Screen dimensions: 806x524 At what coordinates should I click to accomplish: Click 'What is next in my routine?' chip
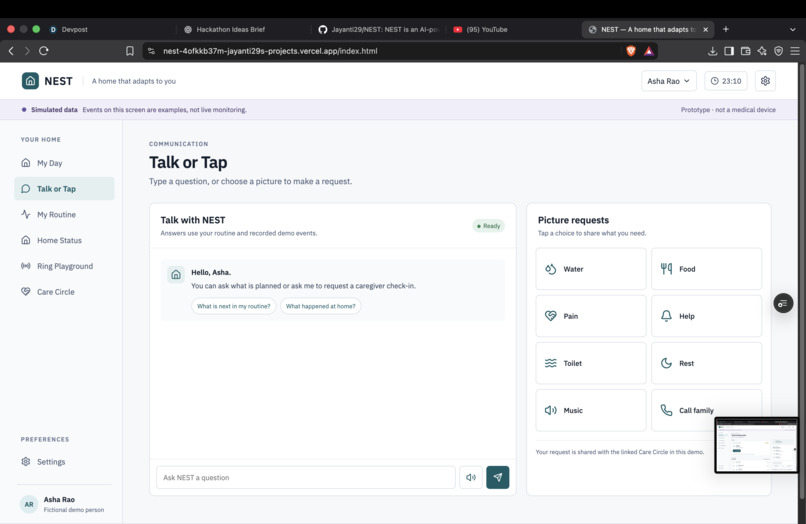(x=233, y=306)
